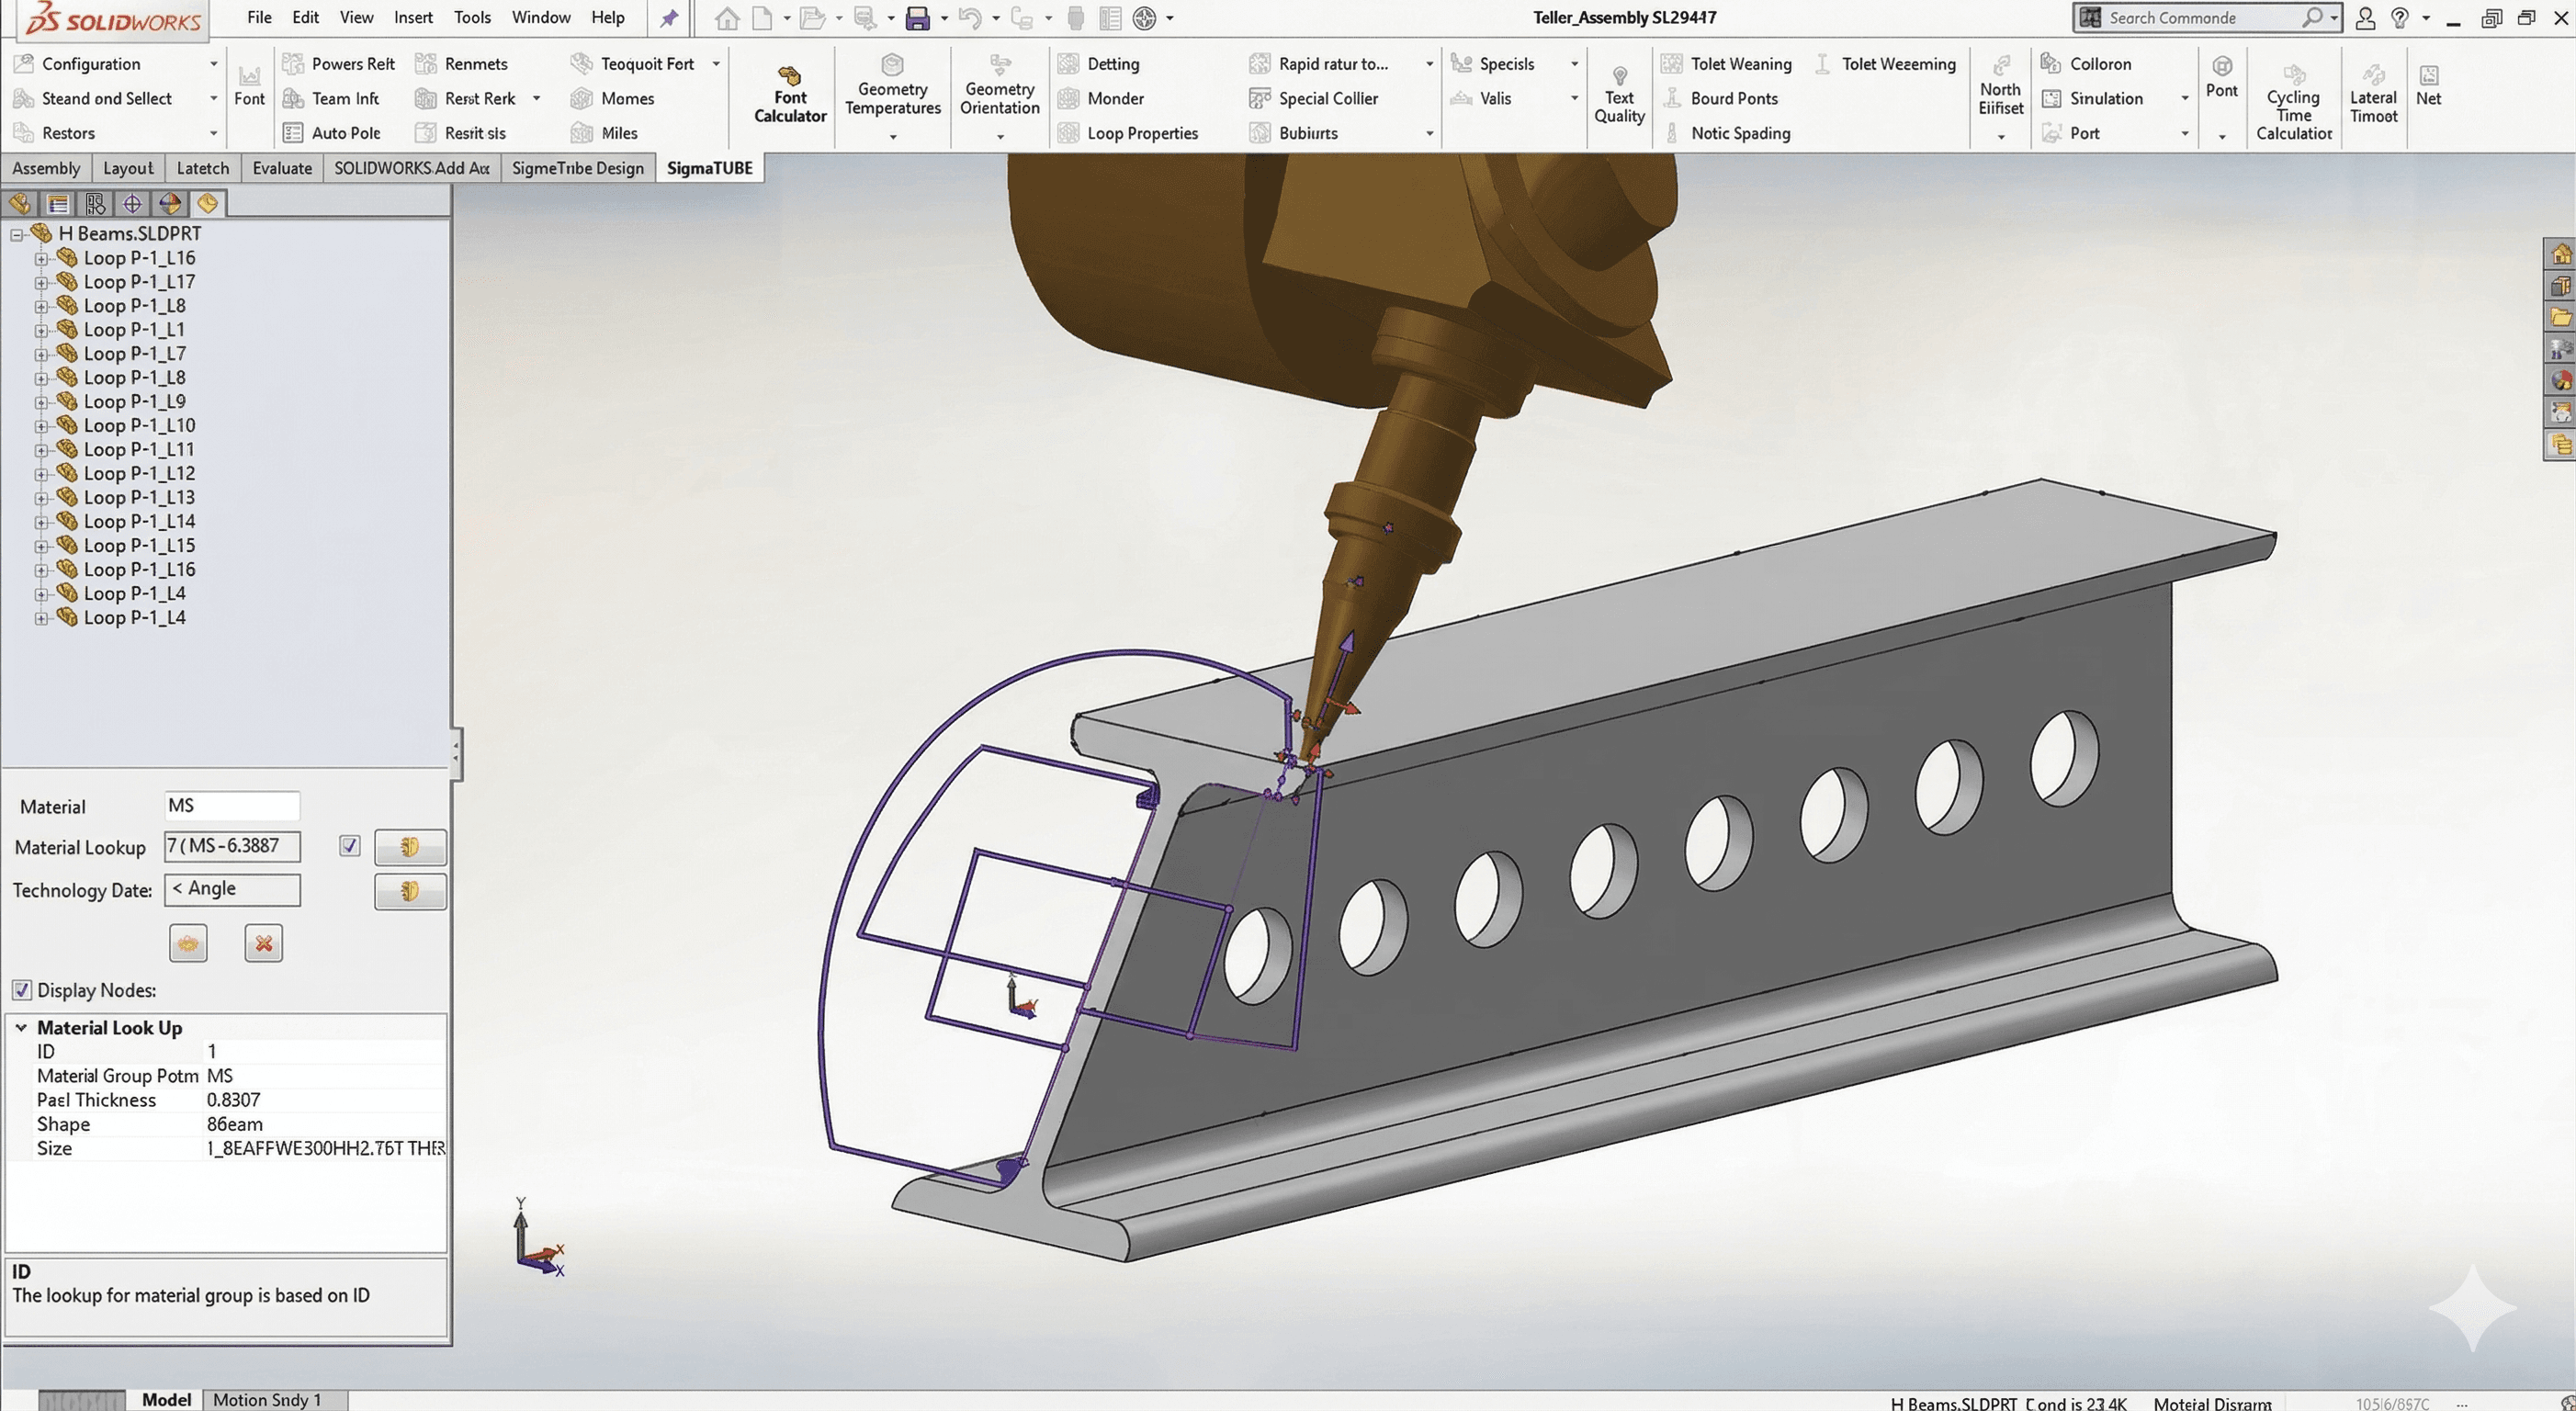Click the Special Collier tool

(x=1313, y=98)
